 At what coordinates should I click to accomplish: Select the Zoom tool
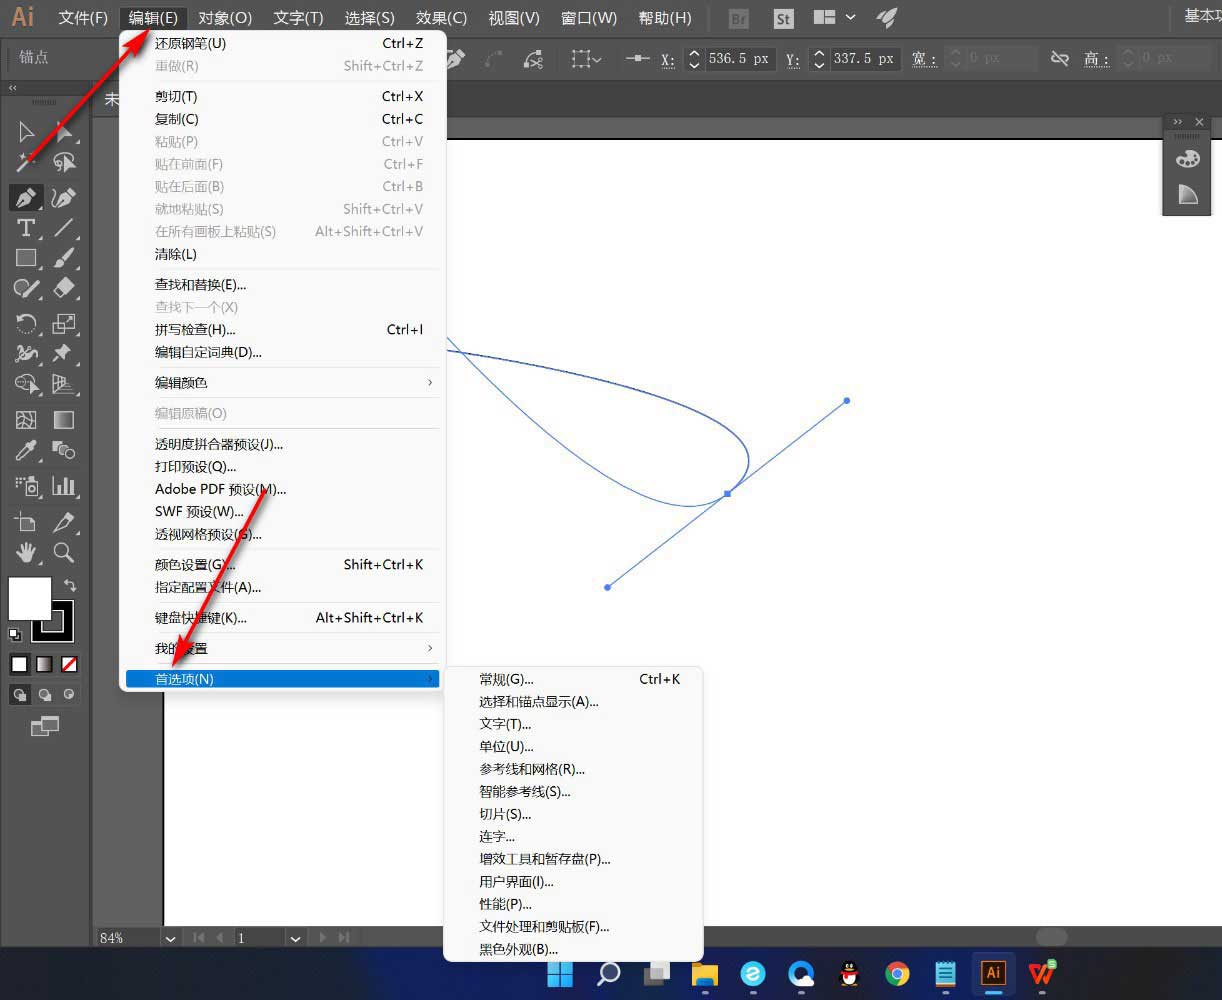click(x=63, y=553)
